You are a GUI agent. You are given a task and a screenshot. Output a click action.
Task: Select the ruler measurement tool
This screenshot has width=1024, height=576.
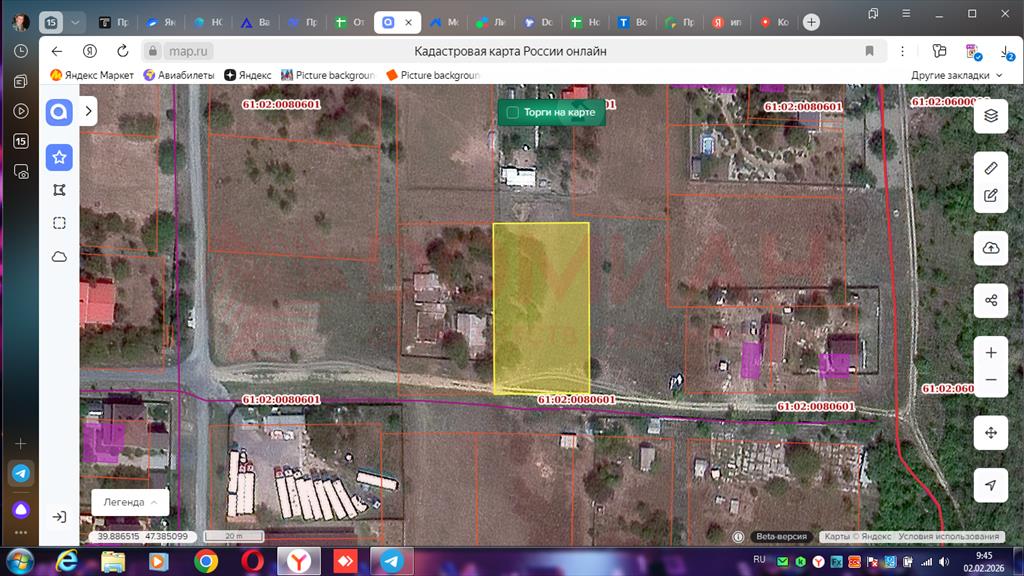(x=990, y=167)
